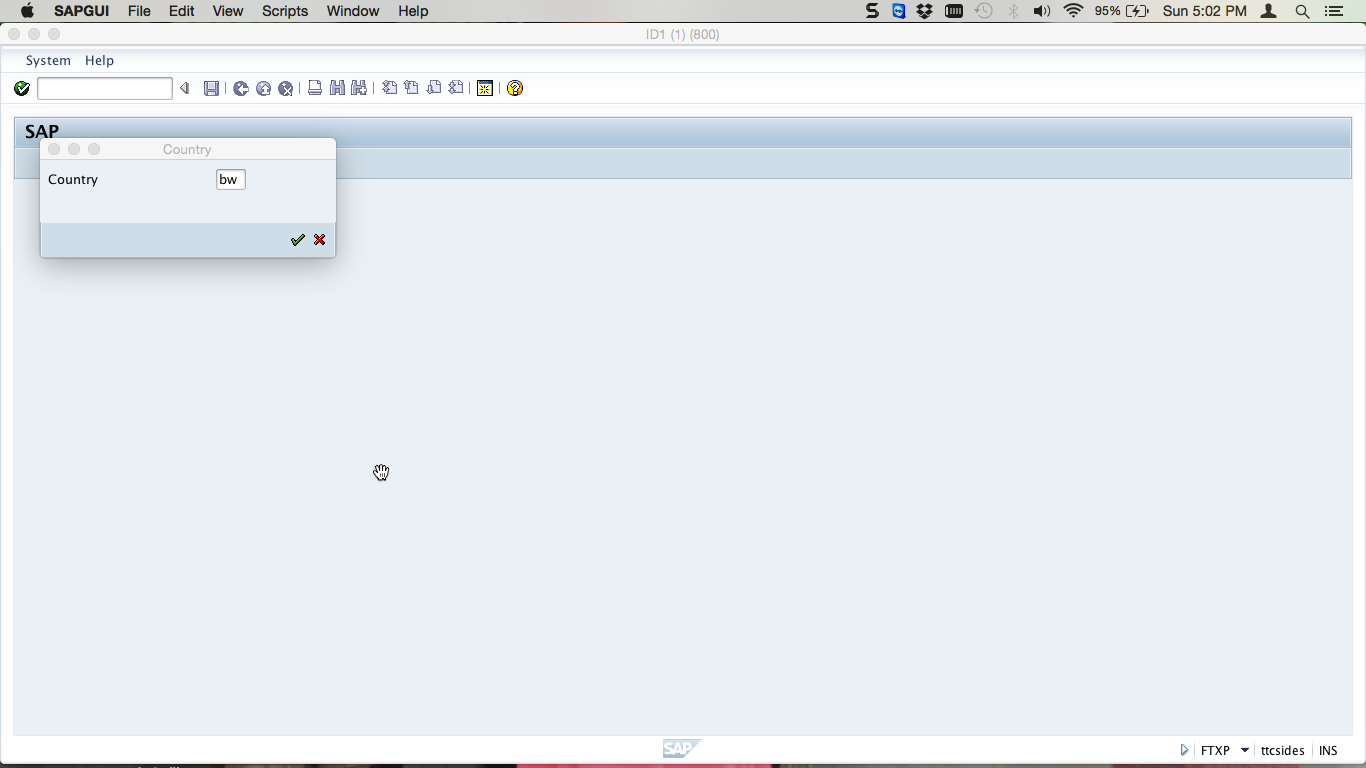This screenshot has width=1366, height=768.
Task: Click the Find Next binoculars-plus icon
Action: (x=359, y=88)
